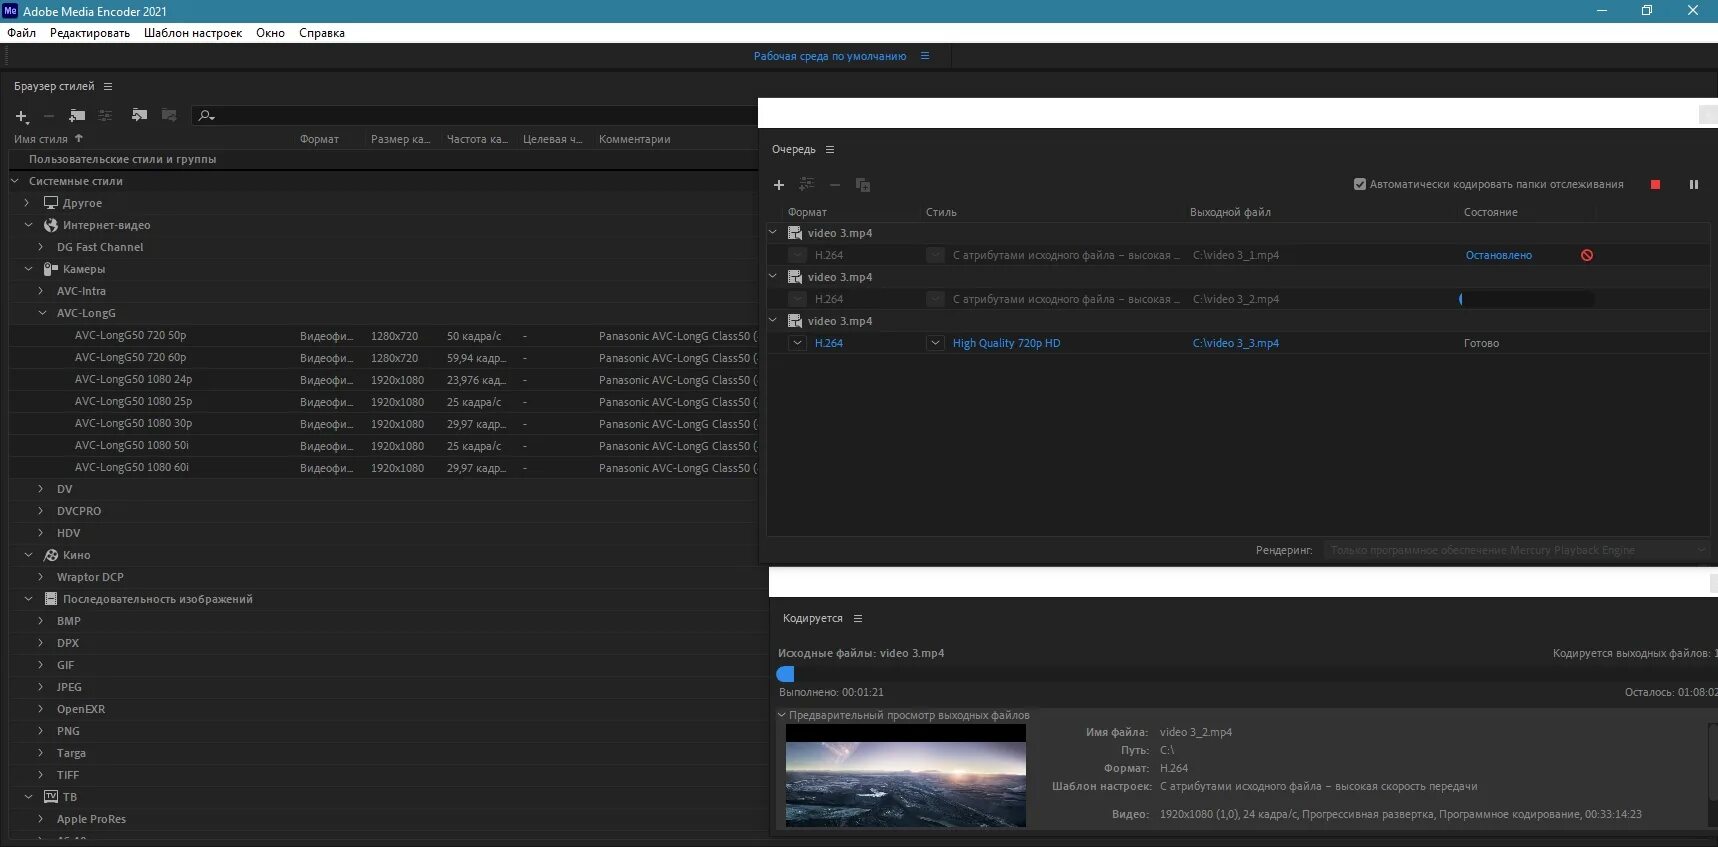Collapse the Системные стили group

point(15,181)
